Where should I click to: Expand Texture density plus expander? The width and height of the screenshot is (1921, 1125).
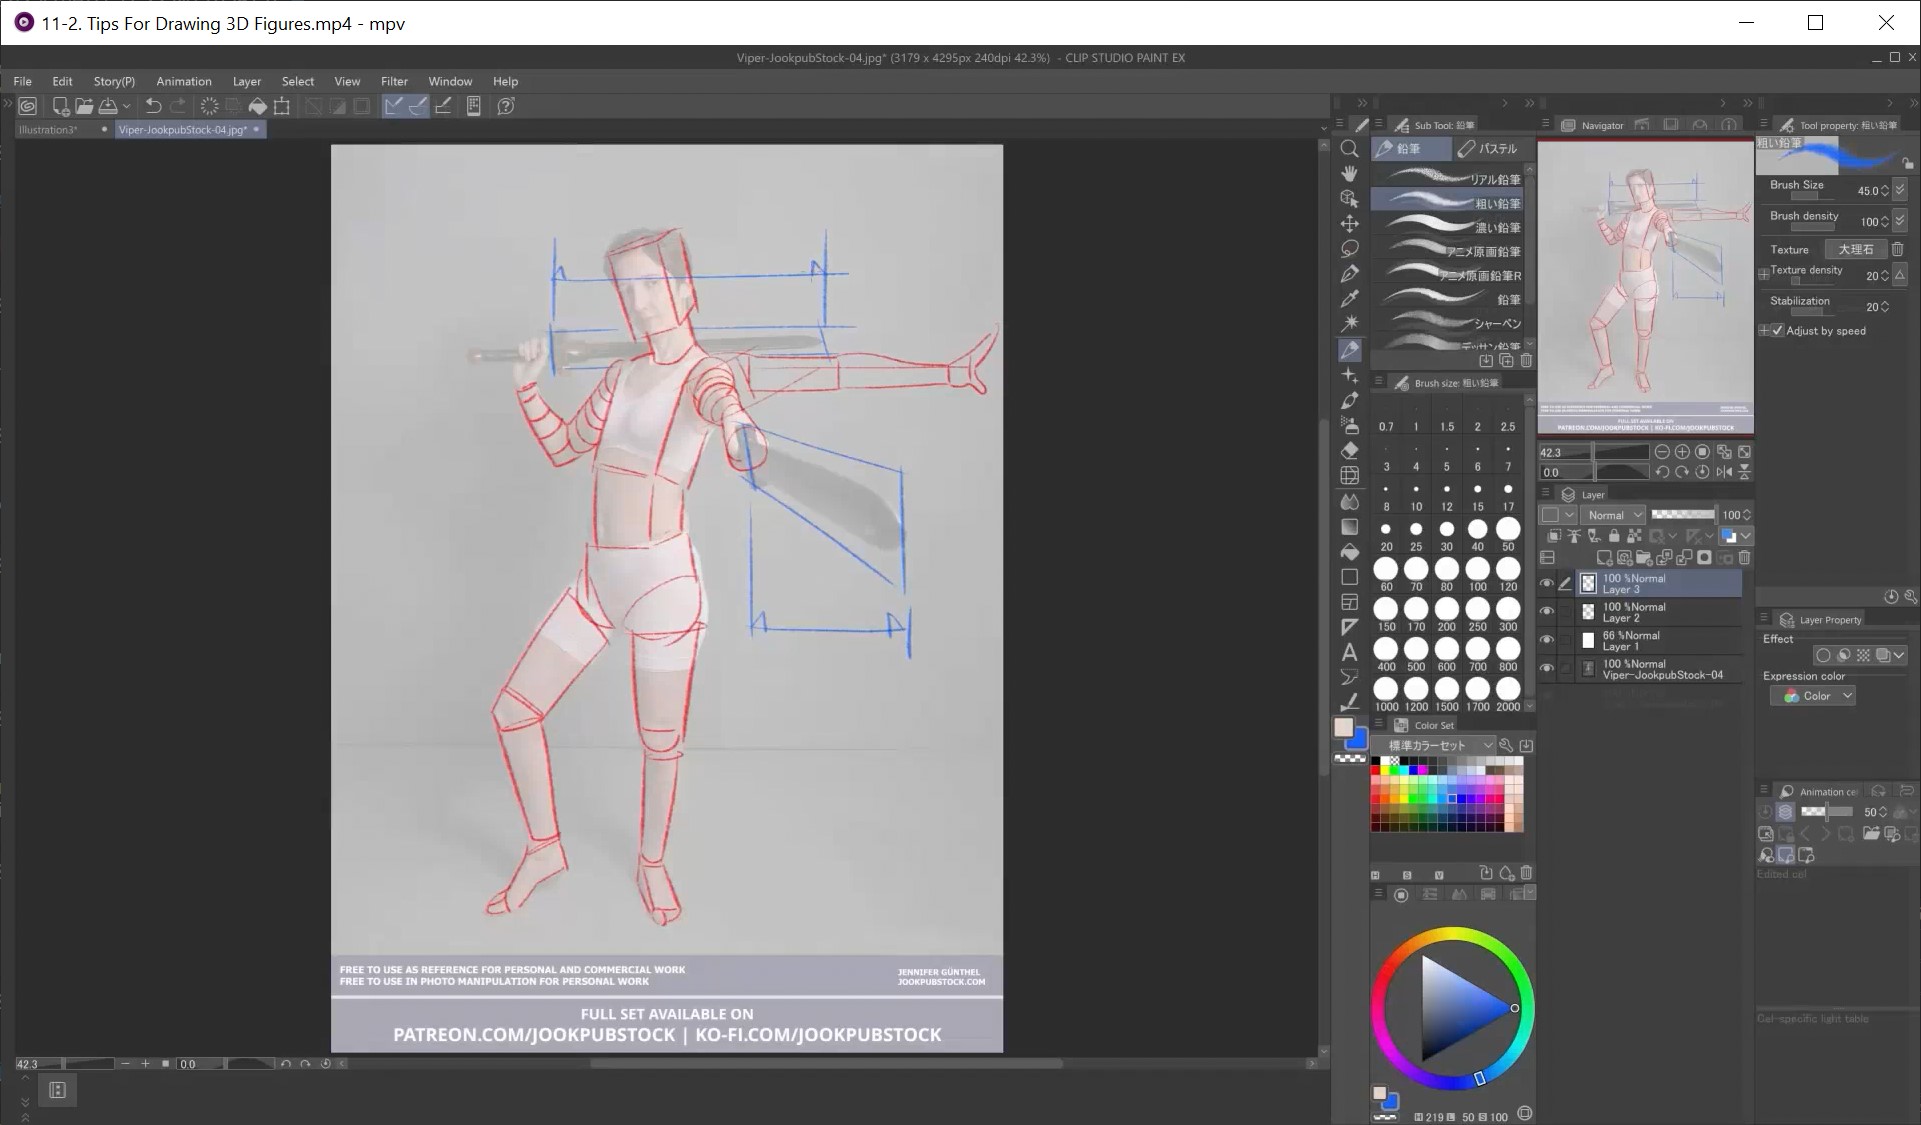[1764, 274]
